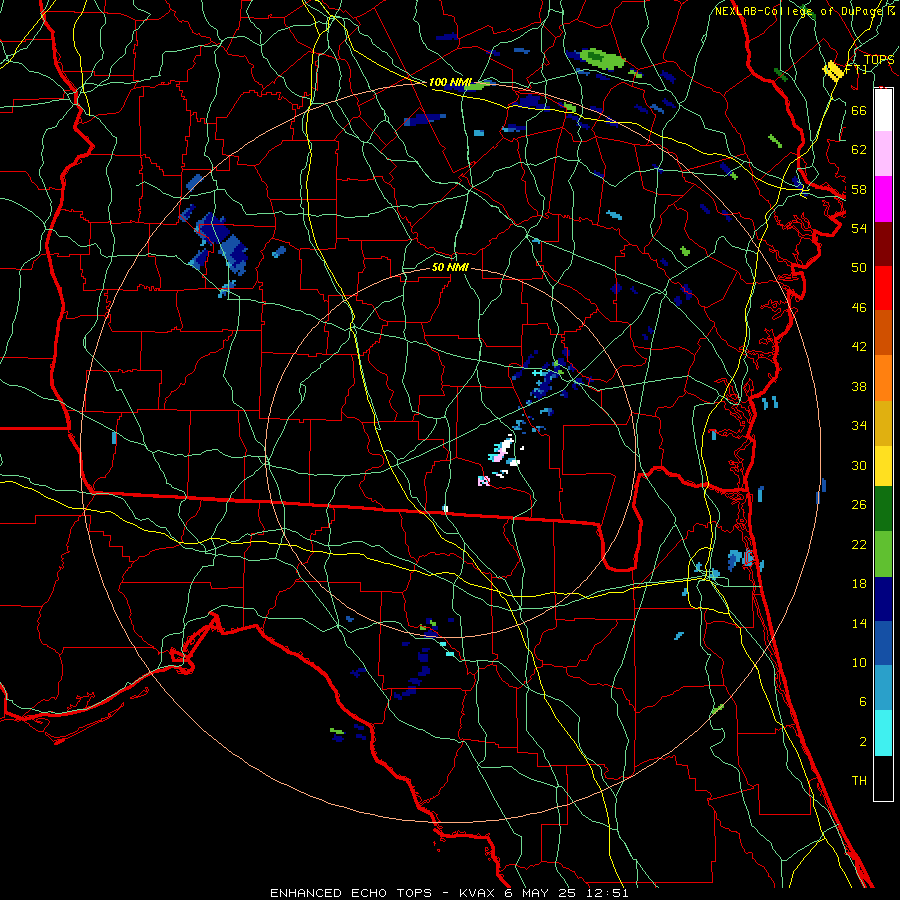Select the '42' legend value

[x=859, y=347]
